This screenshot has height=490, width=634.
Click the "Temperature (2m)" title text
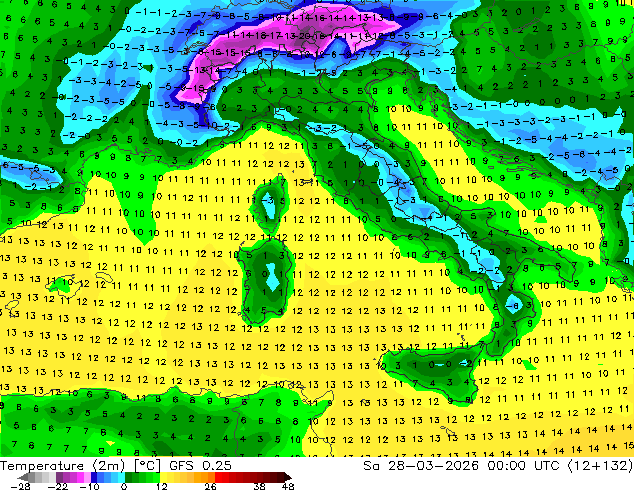click(x=63, y=466)
